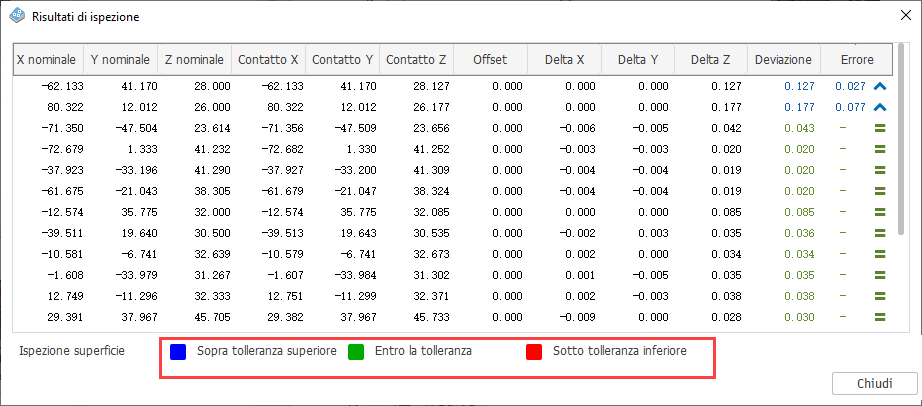
Task: Select X nominale cell -62.133
Action: tap(63, 86)
